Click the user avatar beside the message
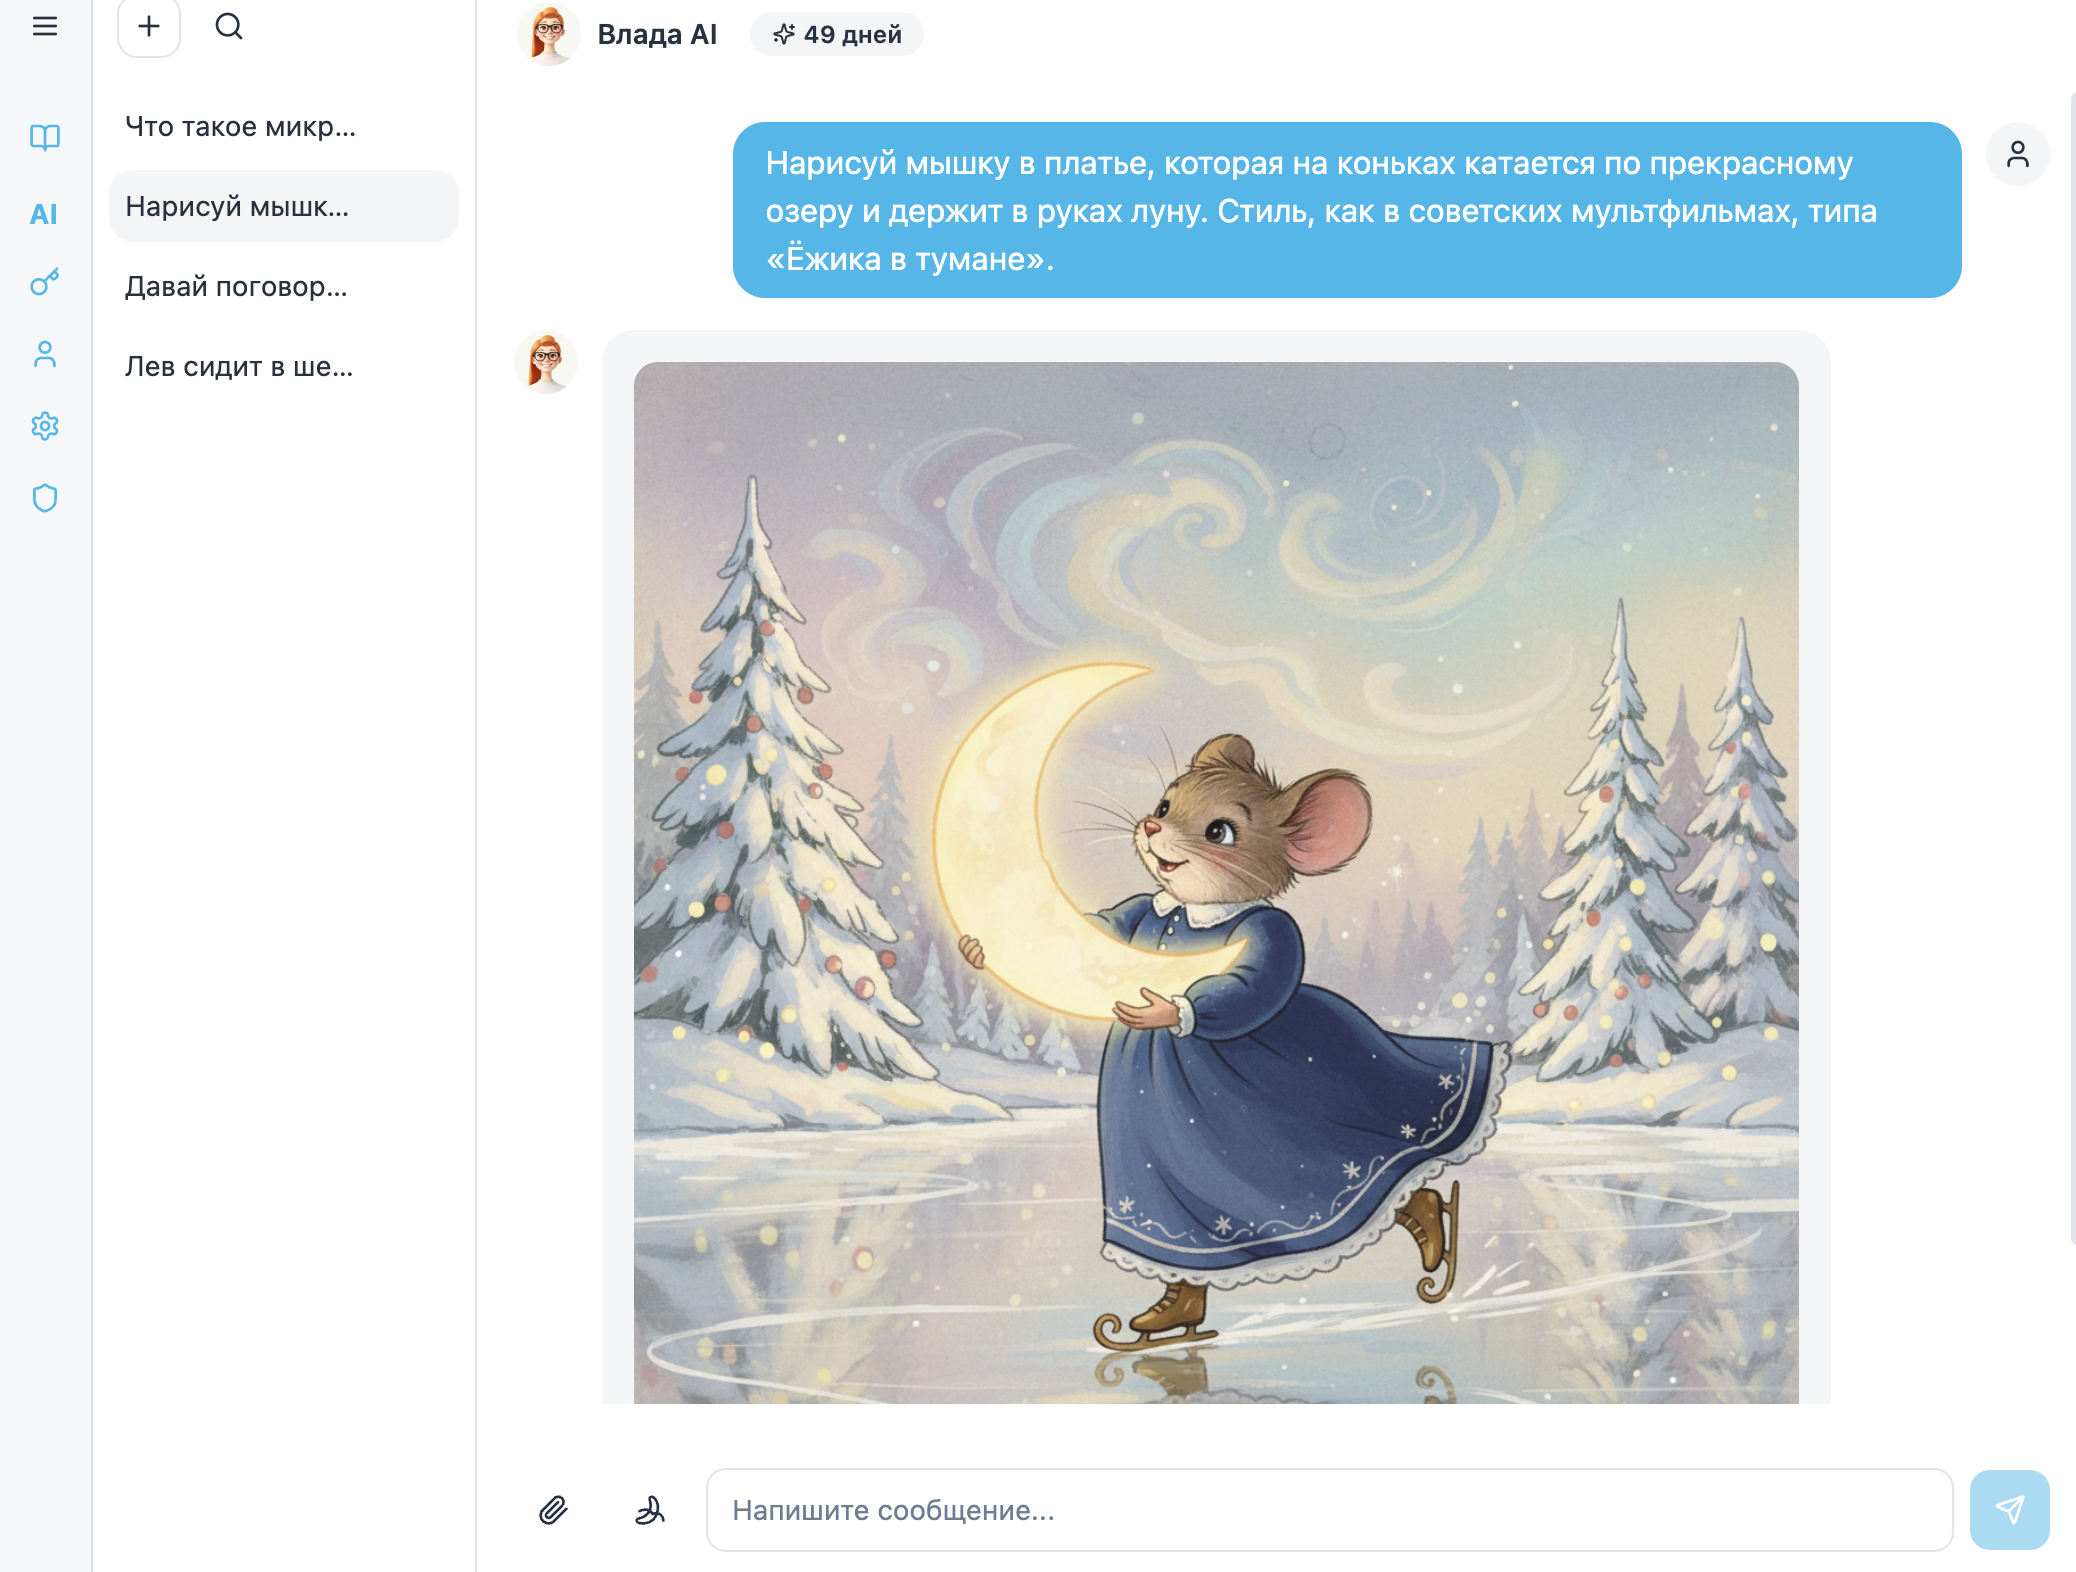The width and height of the screenshot is (2076, 1572). point(2017,155)
